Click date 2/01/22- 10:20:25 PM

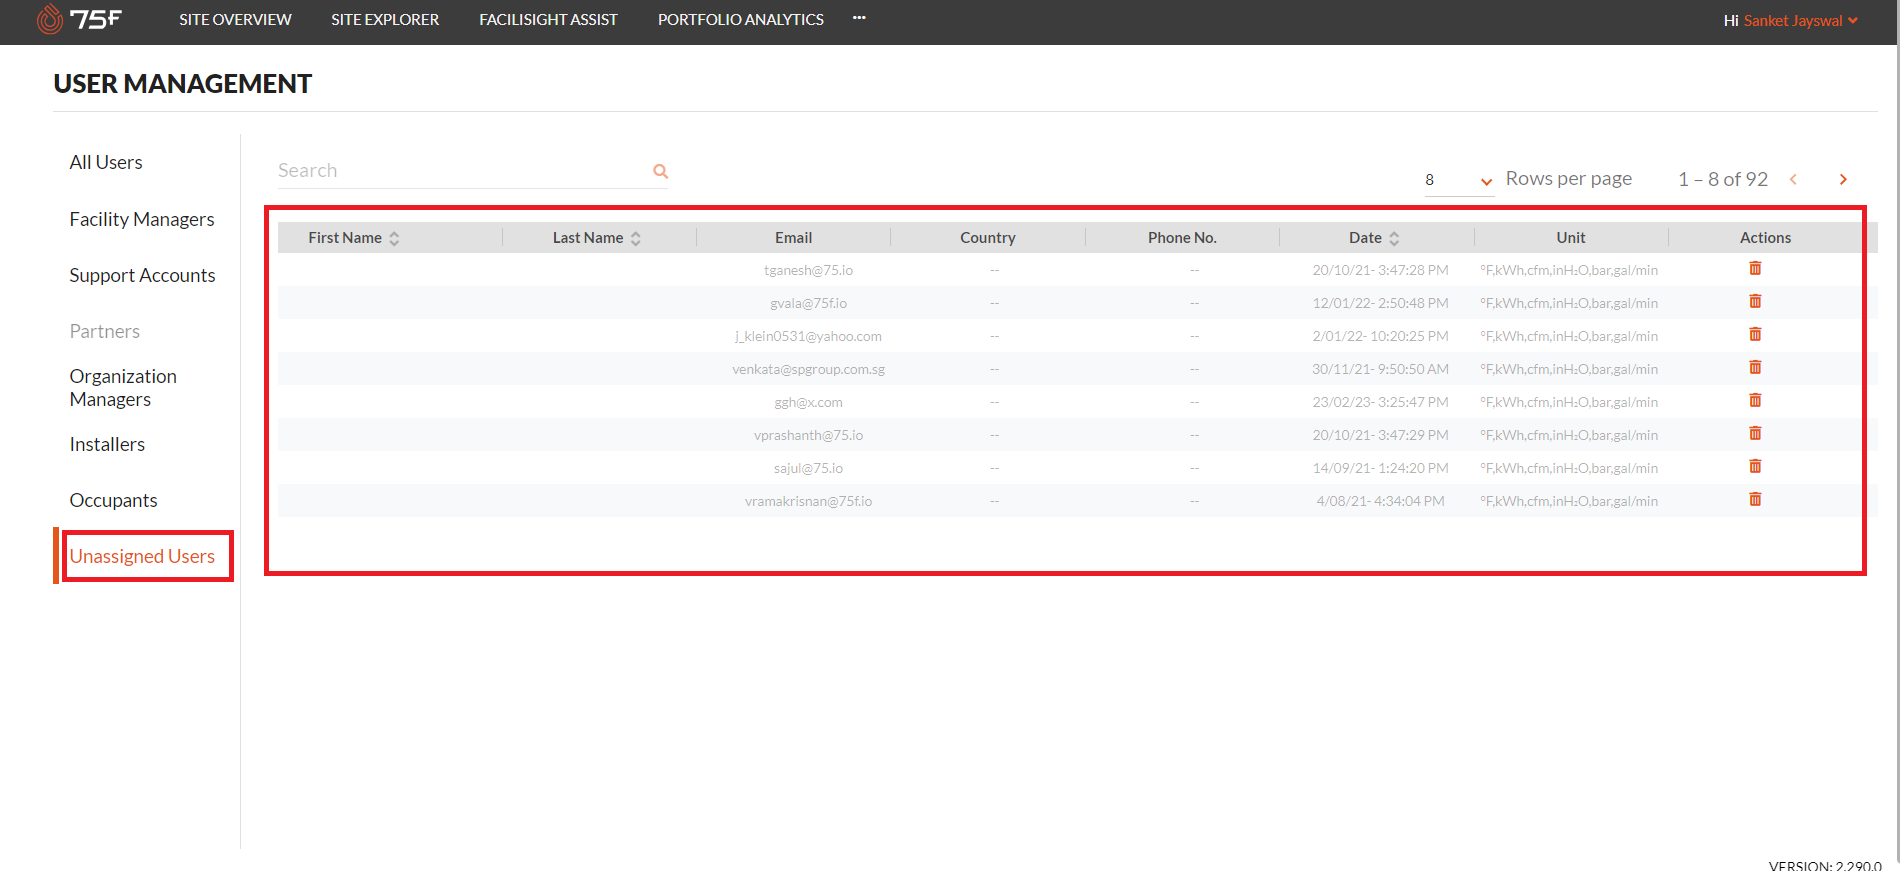pos(1380,336)
